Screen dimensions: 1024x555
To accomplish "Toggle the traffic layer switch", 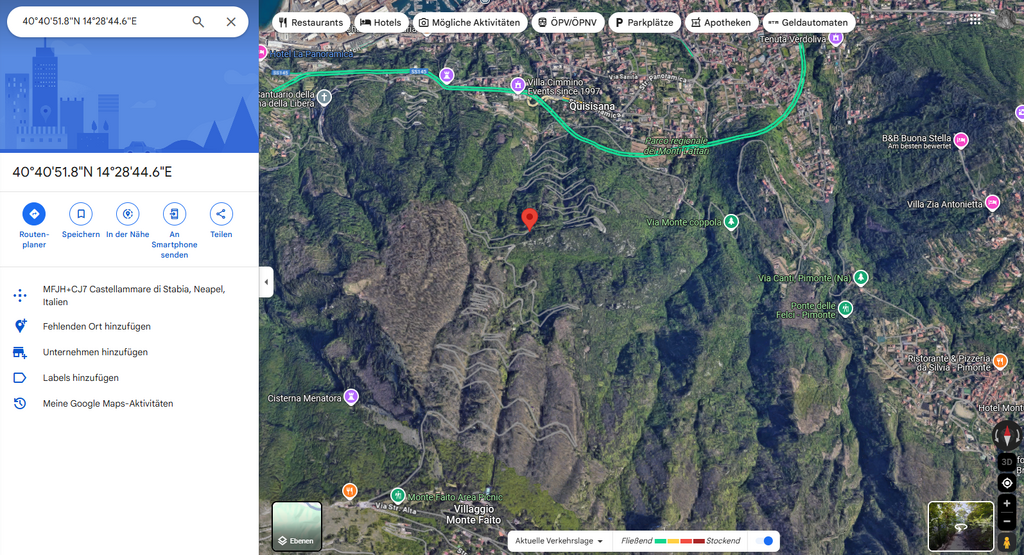I will coord(764,541).
